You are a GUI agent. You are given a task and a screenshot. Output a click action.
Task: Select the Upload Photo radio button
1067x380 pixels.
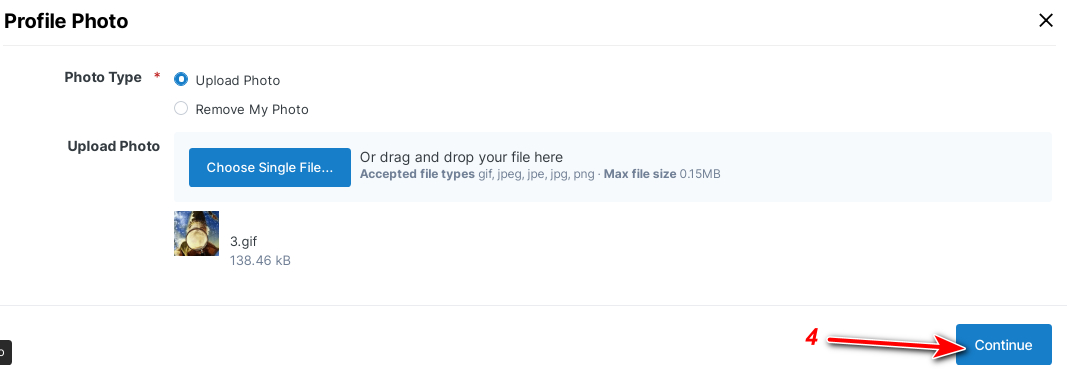[x=181, y=79]
